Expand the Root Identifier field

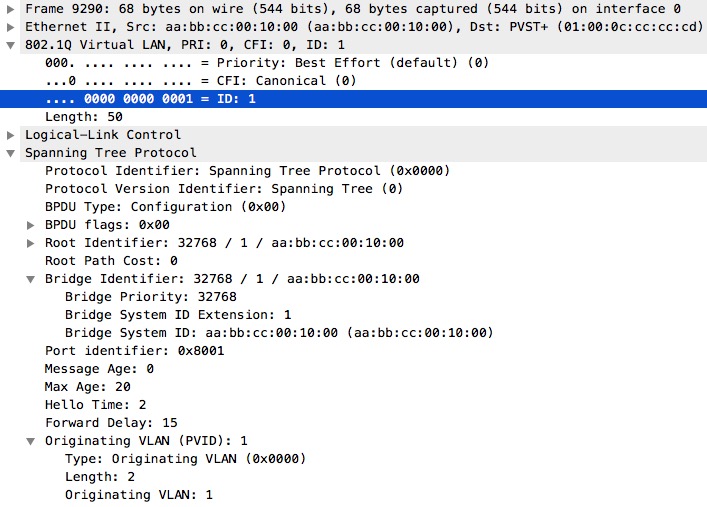click(x=31, y=243)
